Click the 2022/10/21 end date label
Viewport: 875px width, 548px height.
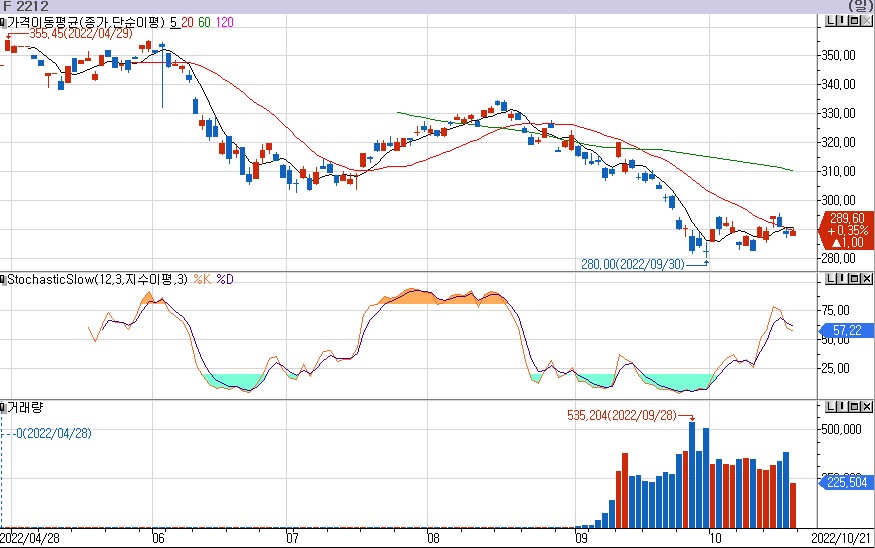[x=841, y=539]
